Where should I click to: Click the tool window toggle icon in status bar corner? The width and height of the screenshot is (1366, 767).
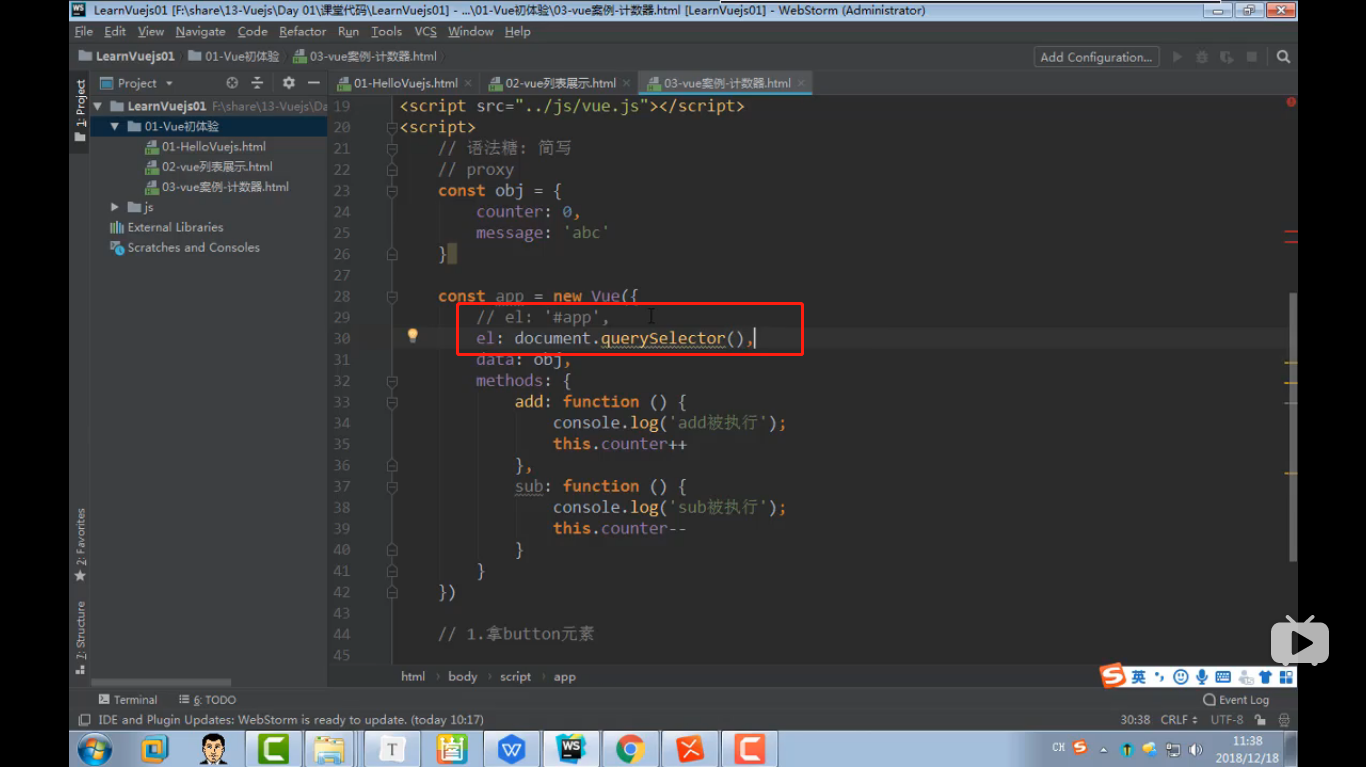tap(85, 719)
